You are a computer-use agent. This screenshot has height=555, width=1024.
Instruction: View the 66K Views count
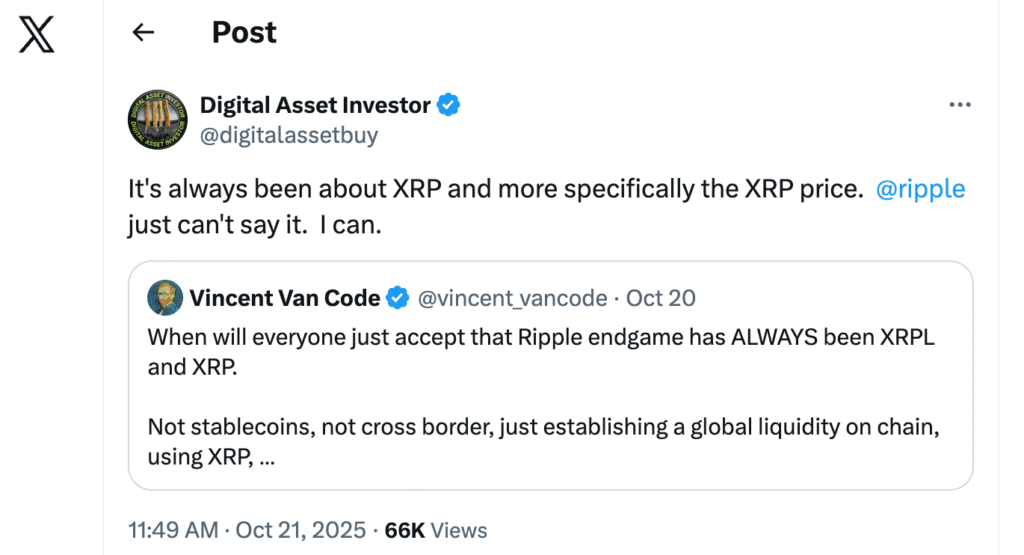436,530
